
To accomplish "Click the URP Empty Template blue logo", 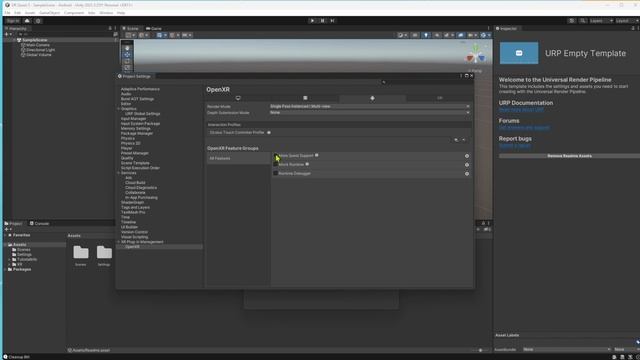I will (519, 53).
